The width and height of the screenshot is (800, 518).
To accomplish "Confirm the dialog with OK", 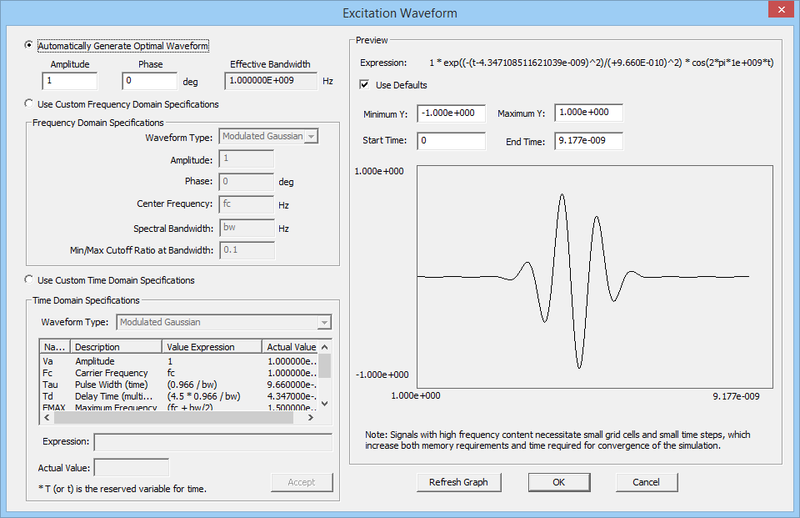I will [x=559, y=482].
